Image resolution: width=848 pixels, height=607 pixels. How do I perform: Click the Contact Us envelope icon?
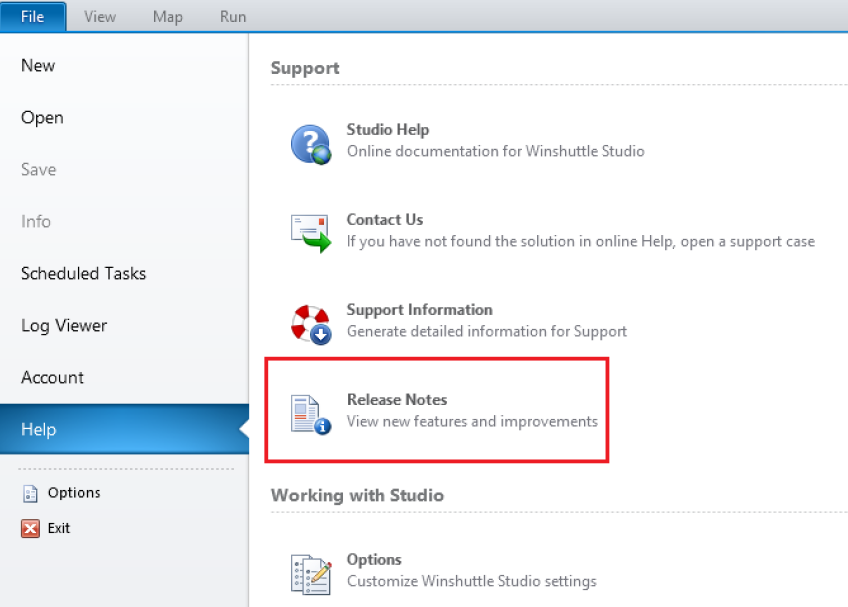tap(310, 233)
